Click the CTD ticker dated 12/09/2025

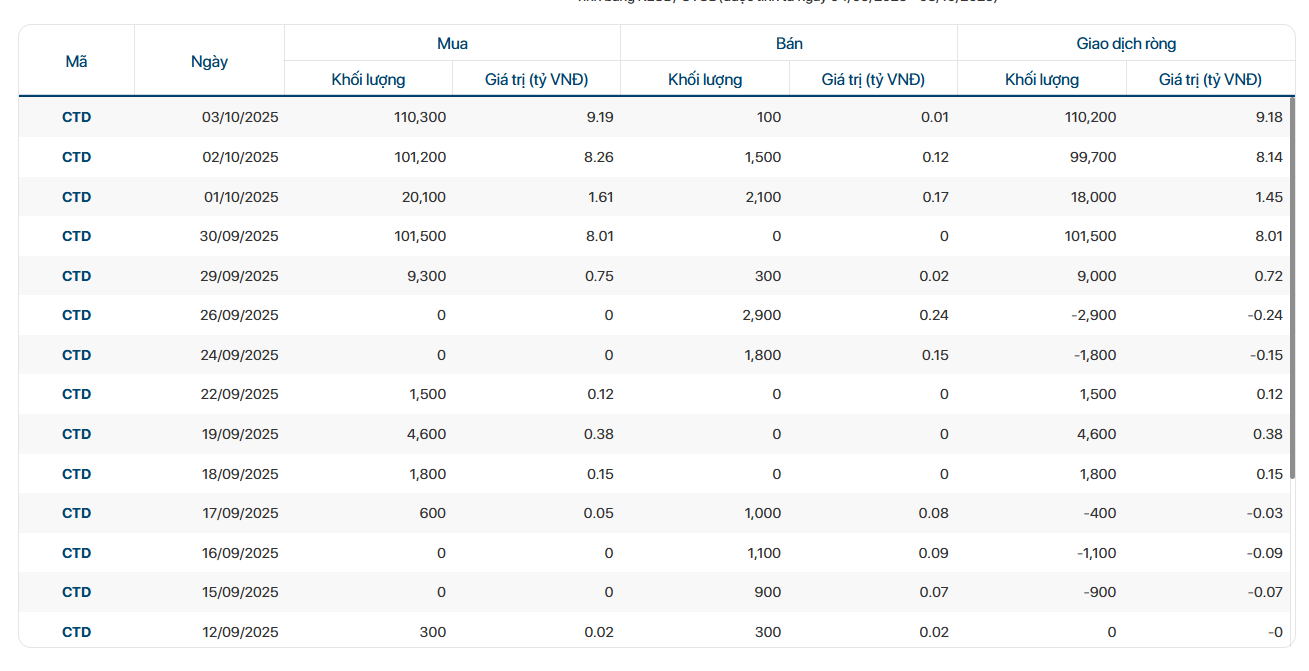[76, 632]
